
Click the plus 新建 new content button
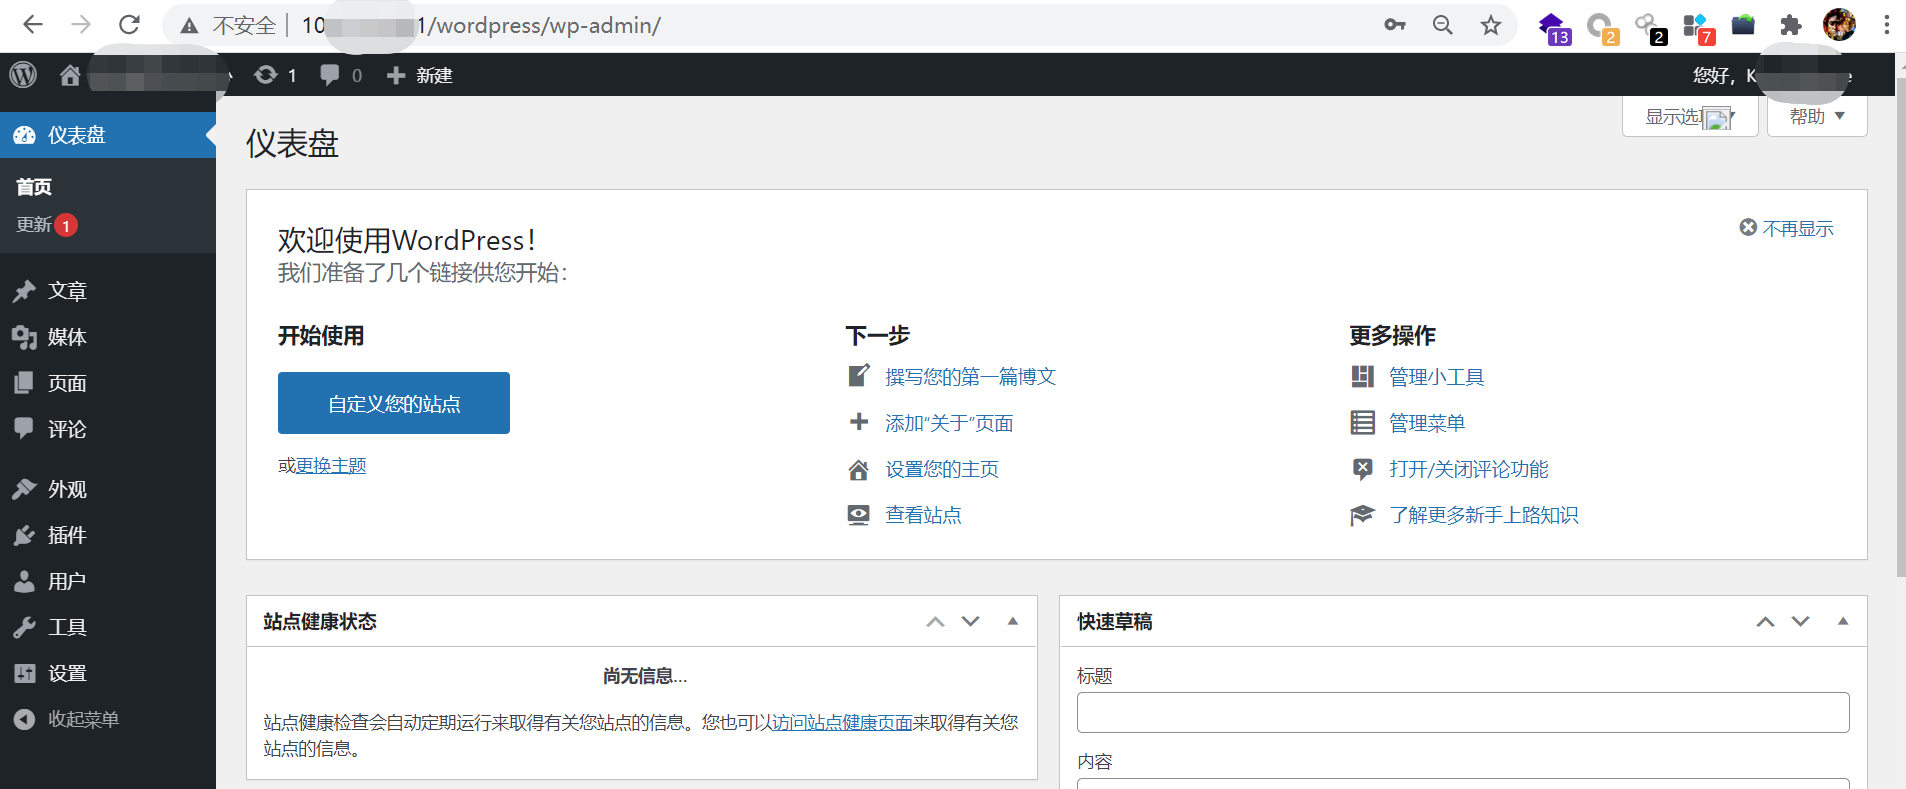pyautogui.click(x=419, y=75)
